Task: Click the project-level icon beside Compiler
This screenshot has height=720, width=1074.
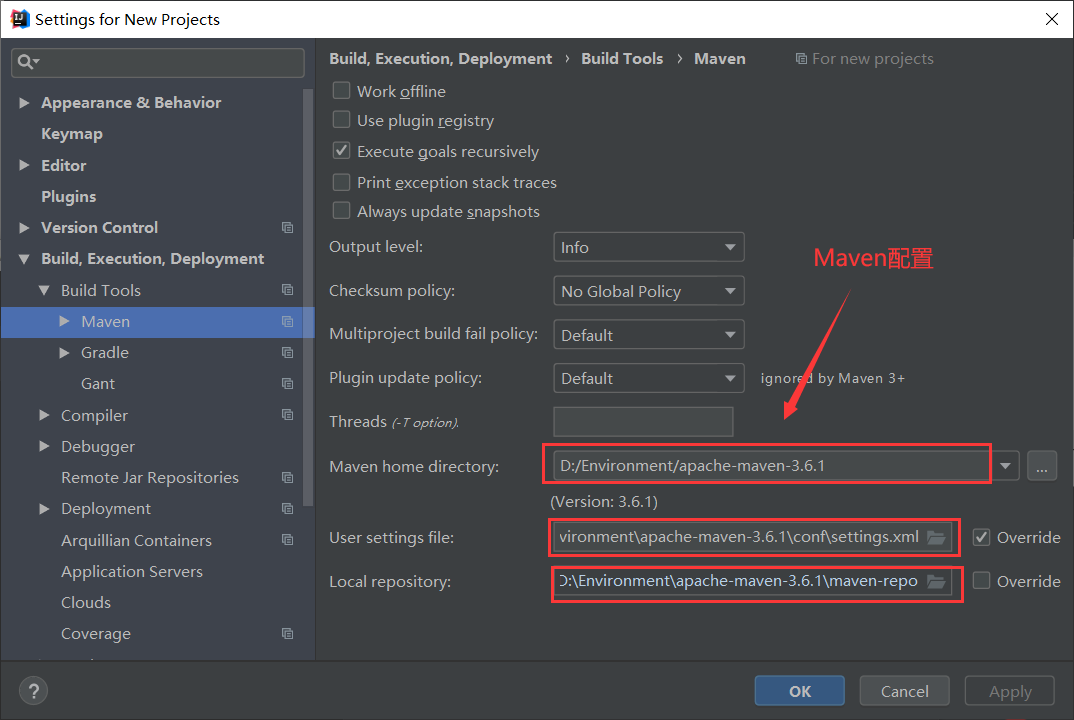Action: coord(288,414)
